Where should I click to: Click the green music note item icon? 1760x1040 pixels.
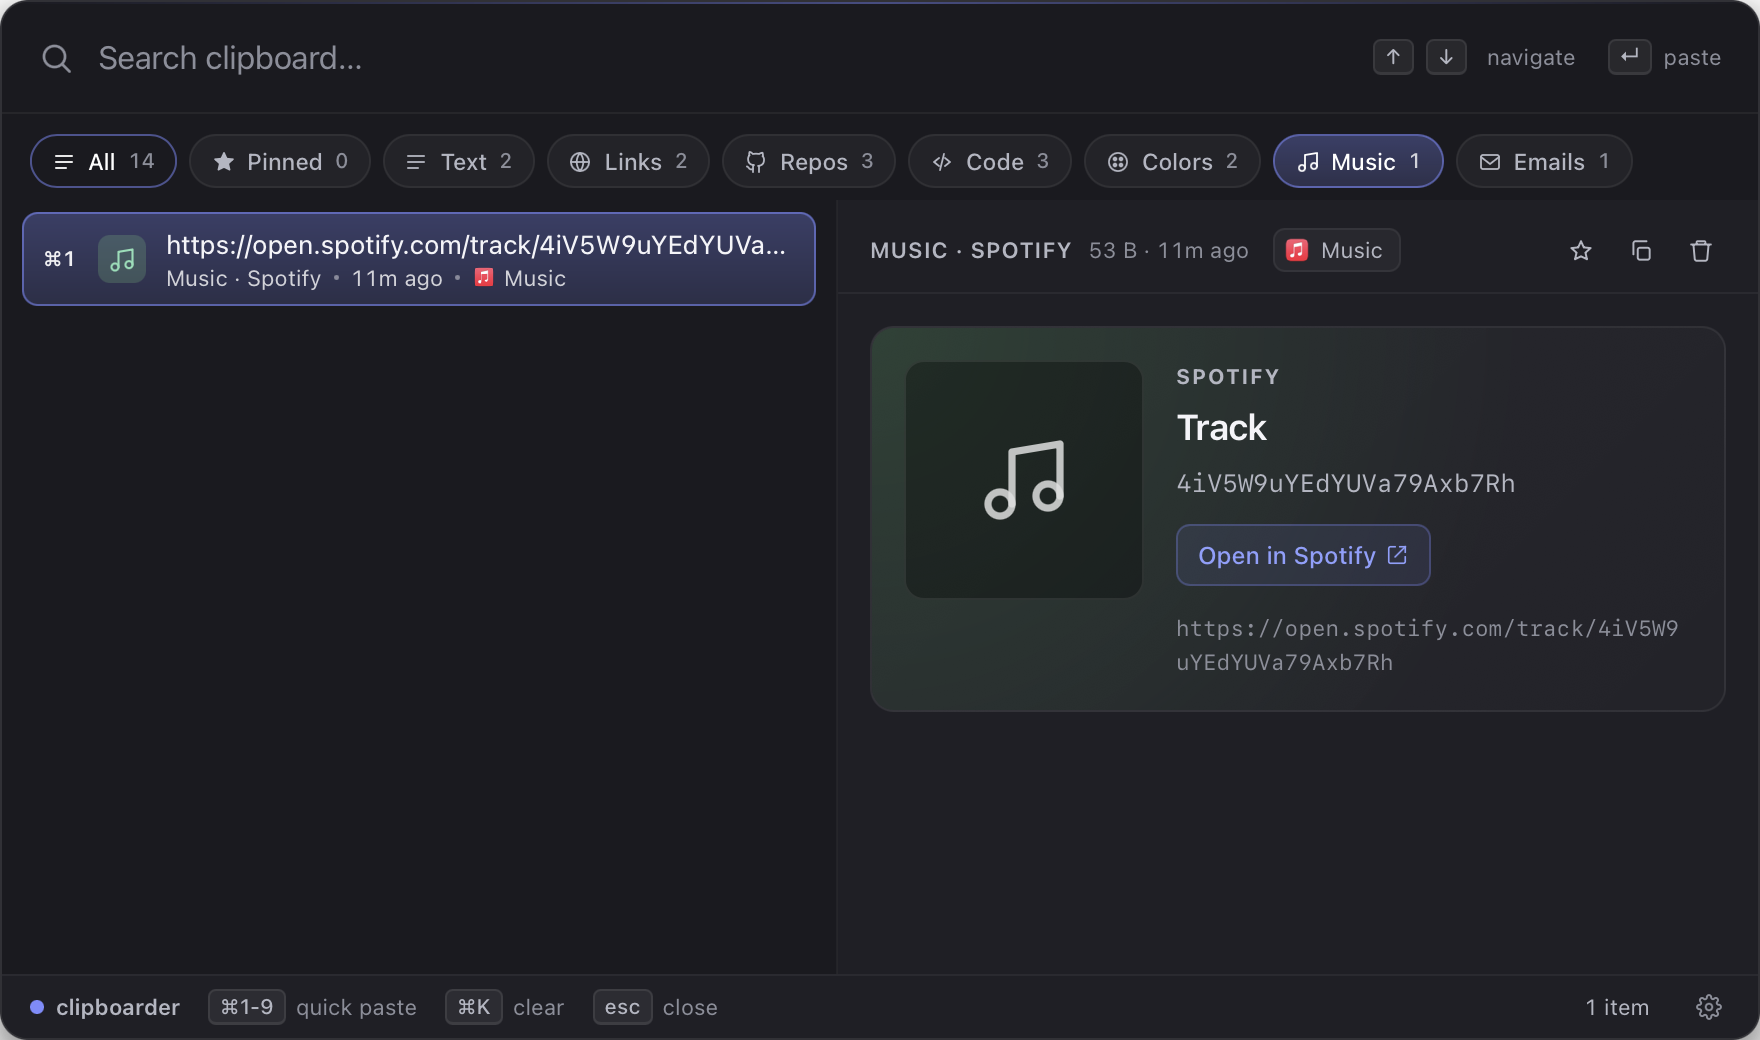click(x=122, y=259)
